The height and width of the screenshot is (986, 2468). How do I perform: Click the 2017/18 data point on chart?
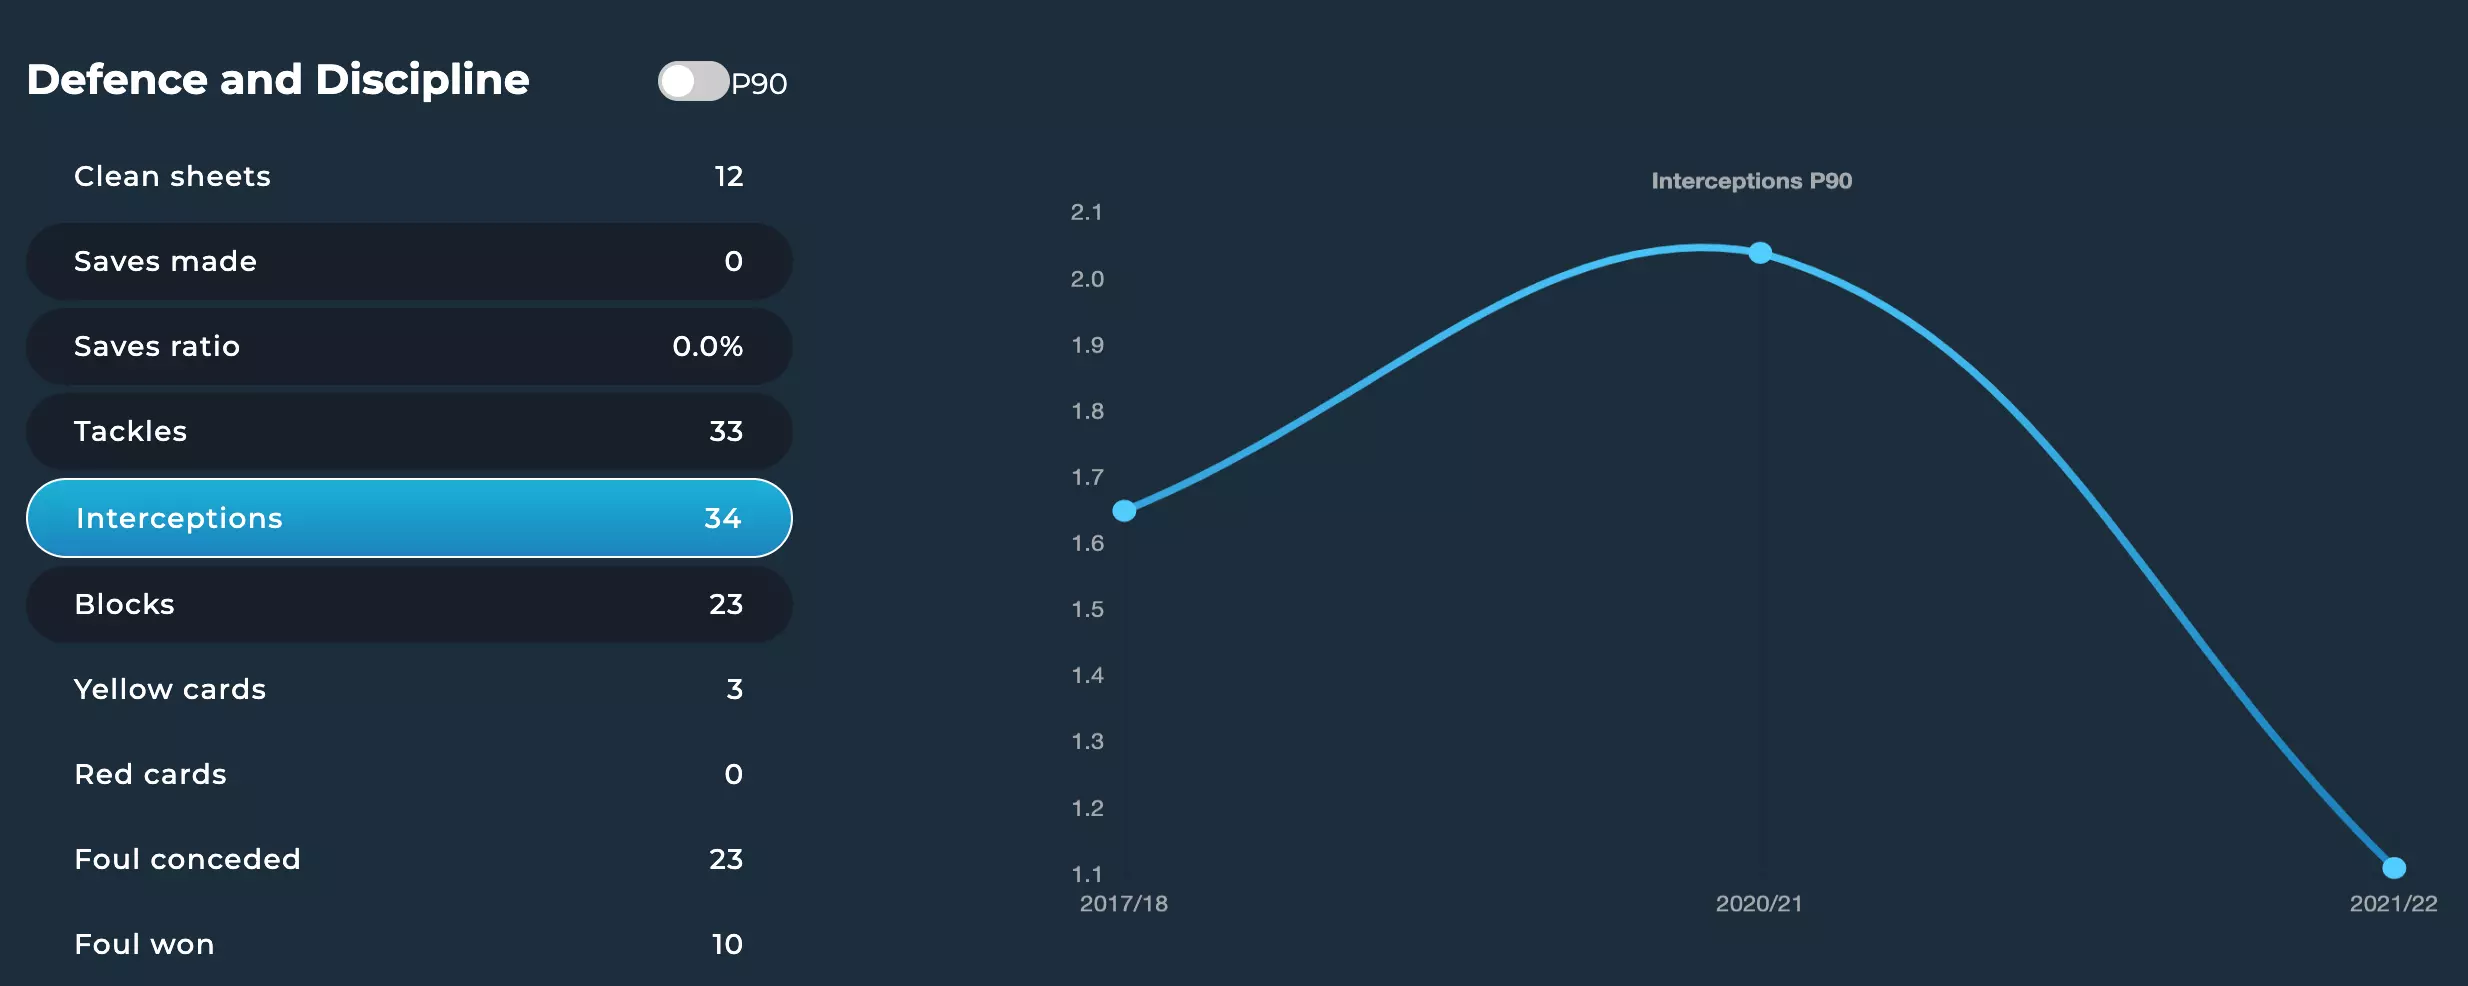[x=1124, y=511]
